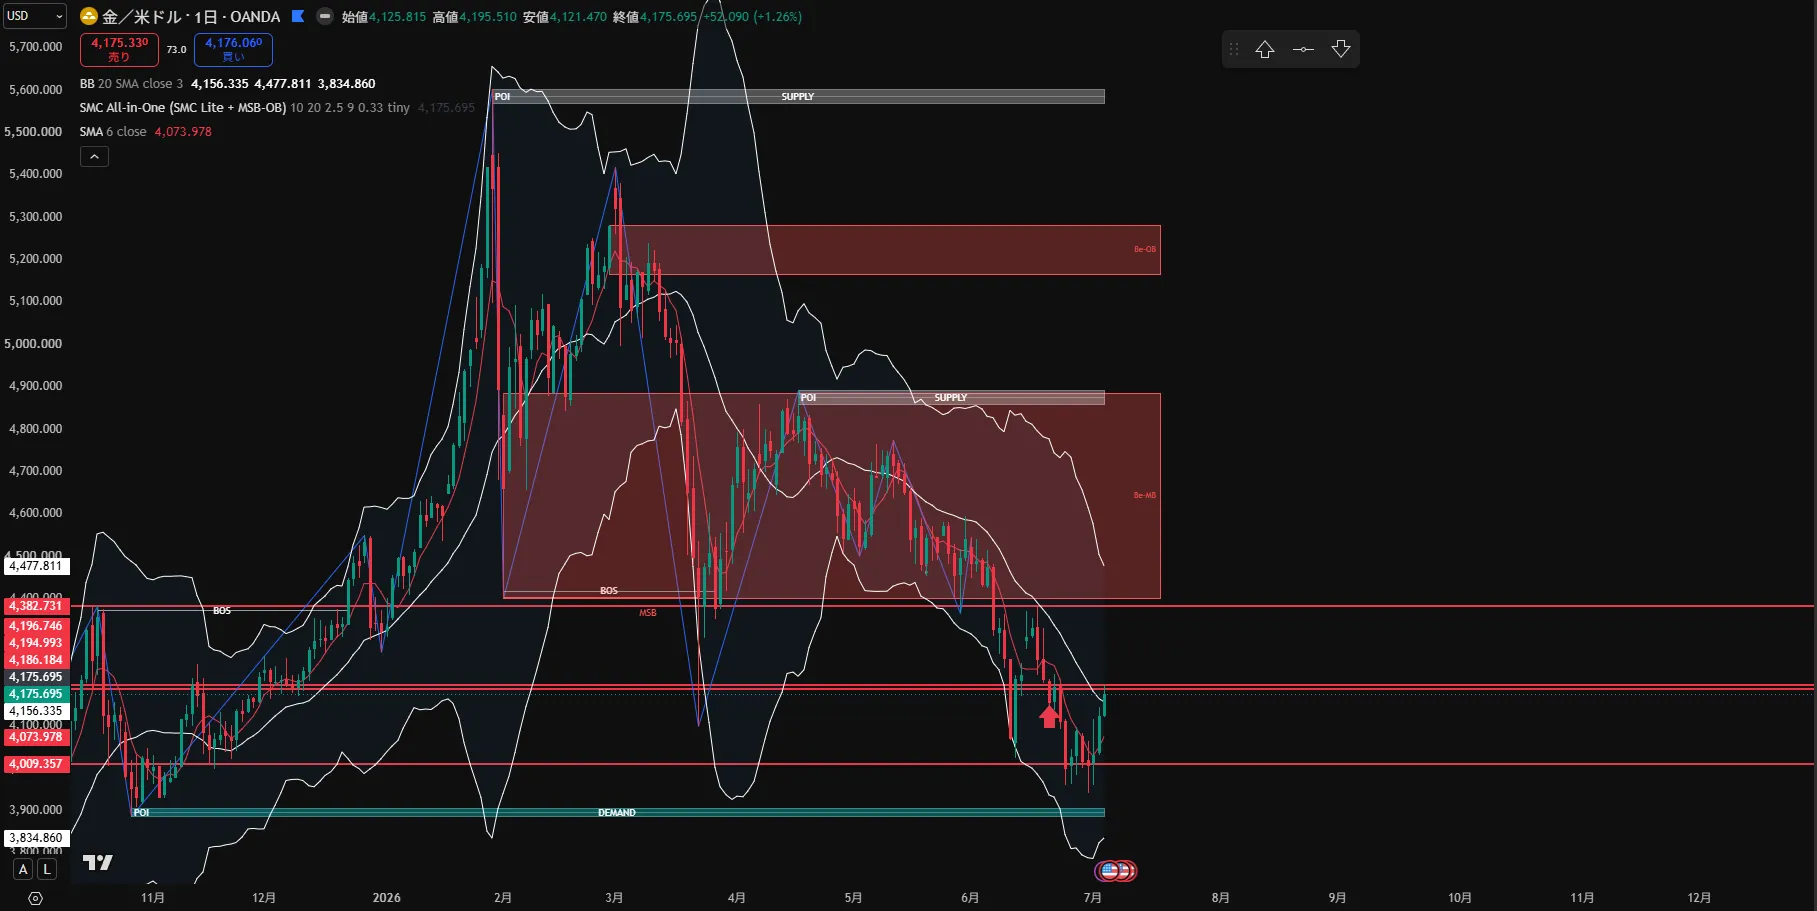Click the 4,194.993 red price label
This screenshot has height=911, width=1817.
point(36,643)
